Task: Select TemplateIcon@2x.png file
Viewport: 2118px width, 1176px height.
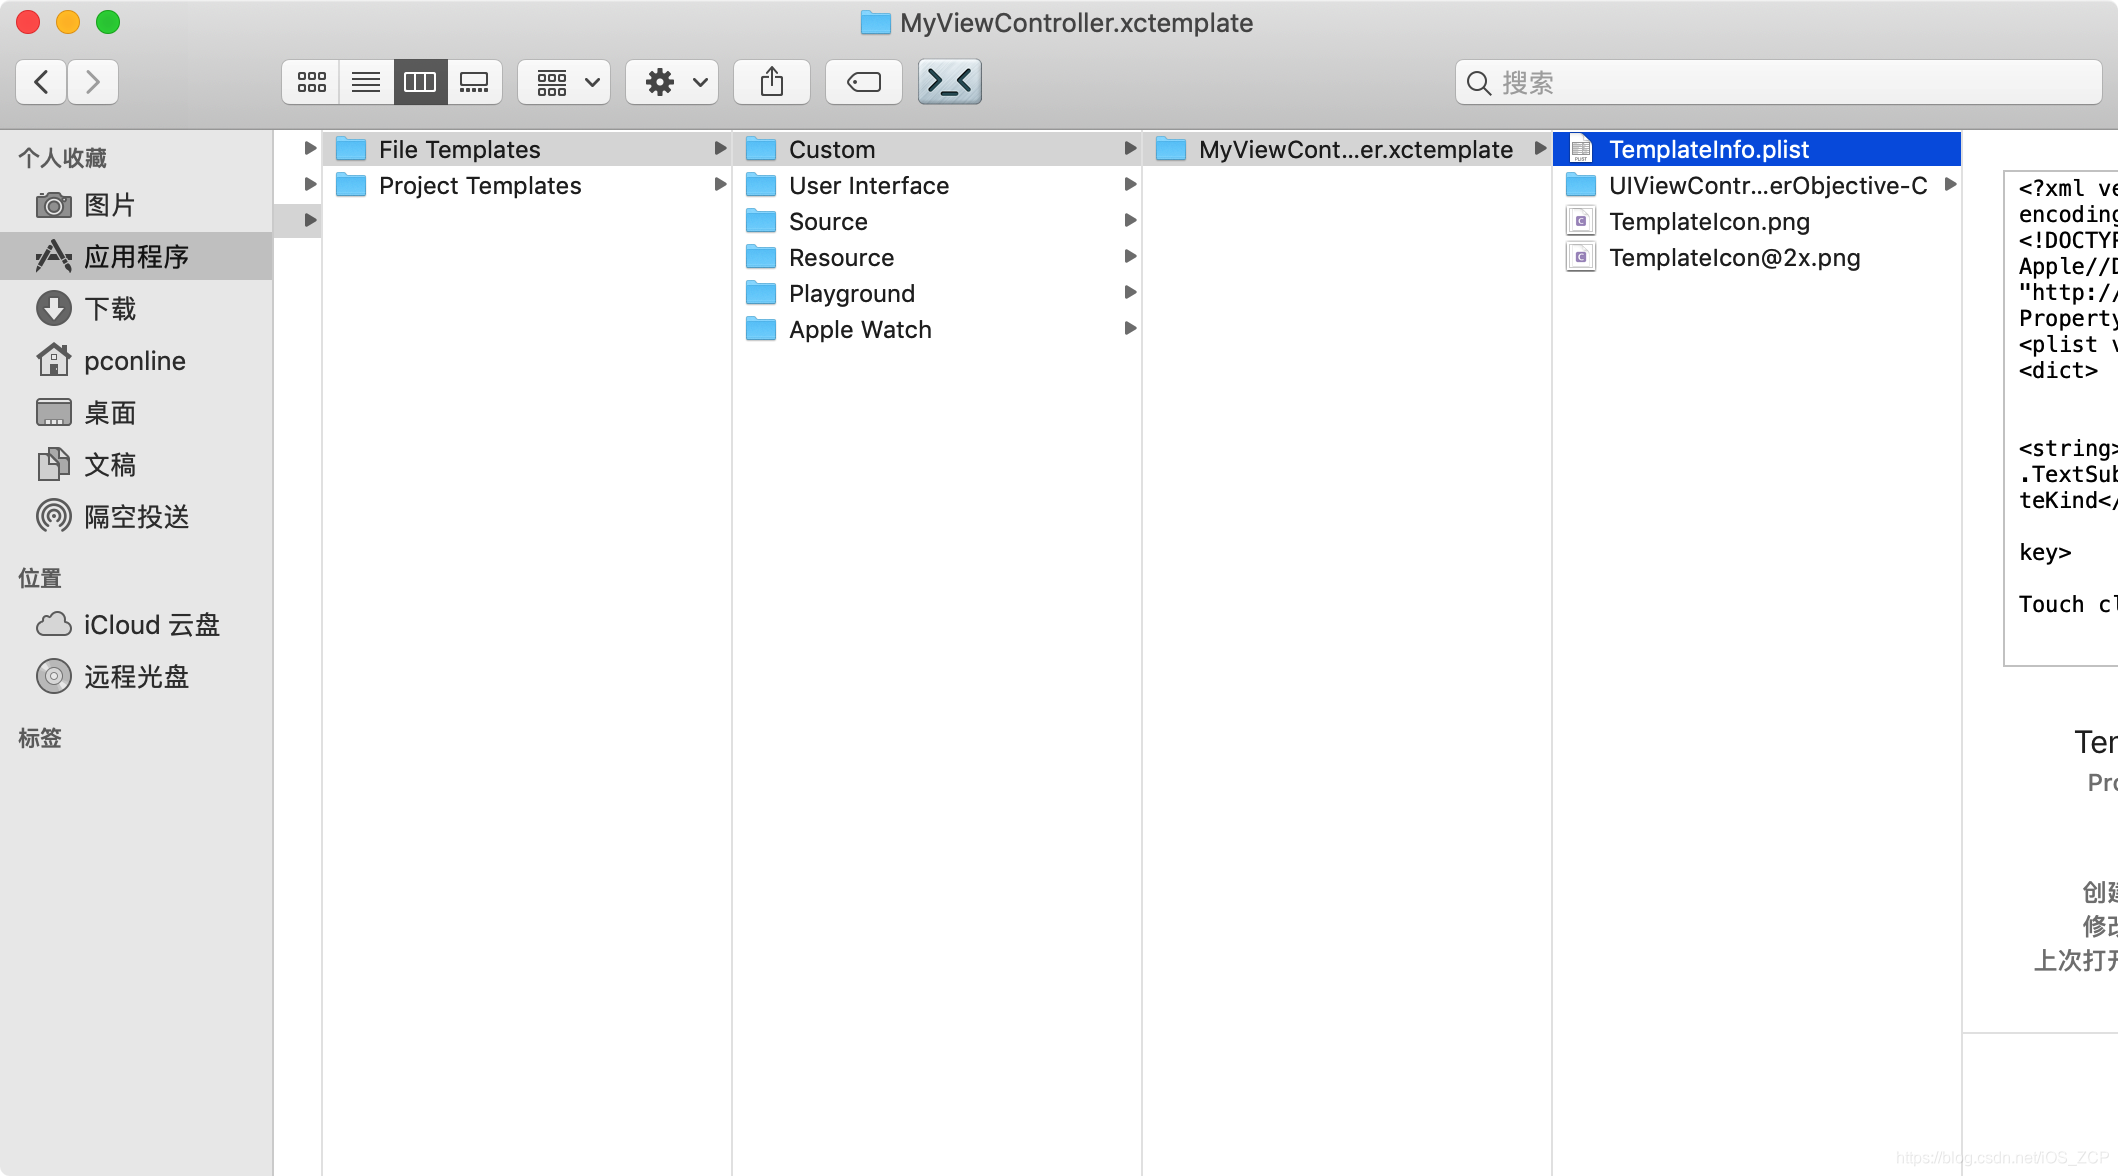Action: pyautogui.click(x=1734, y=258)
